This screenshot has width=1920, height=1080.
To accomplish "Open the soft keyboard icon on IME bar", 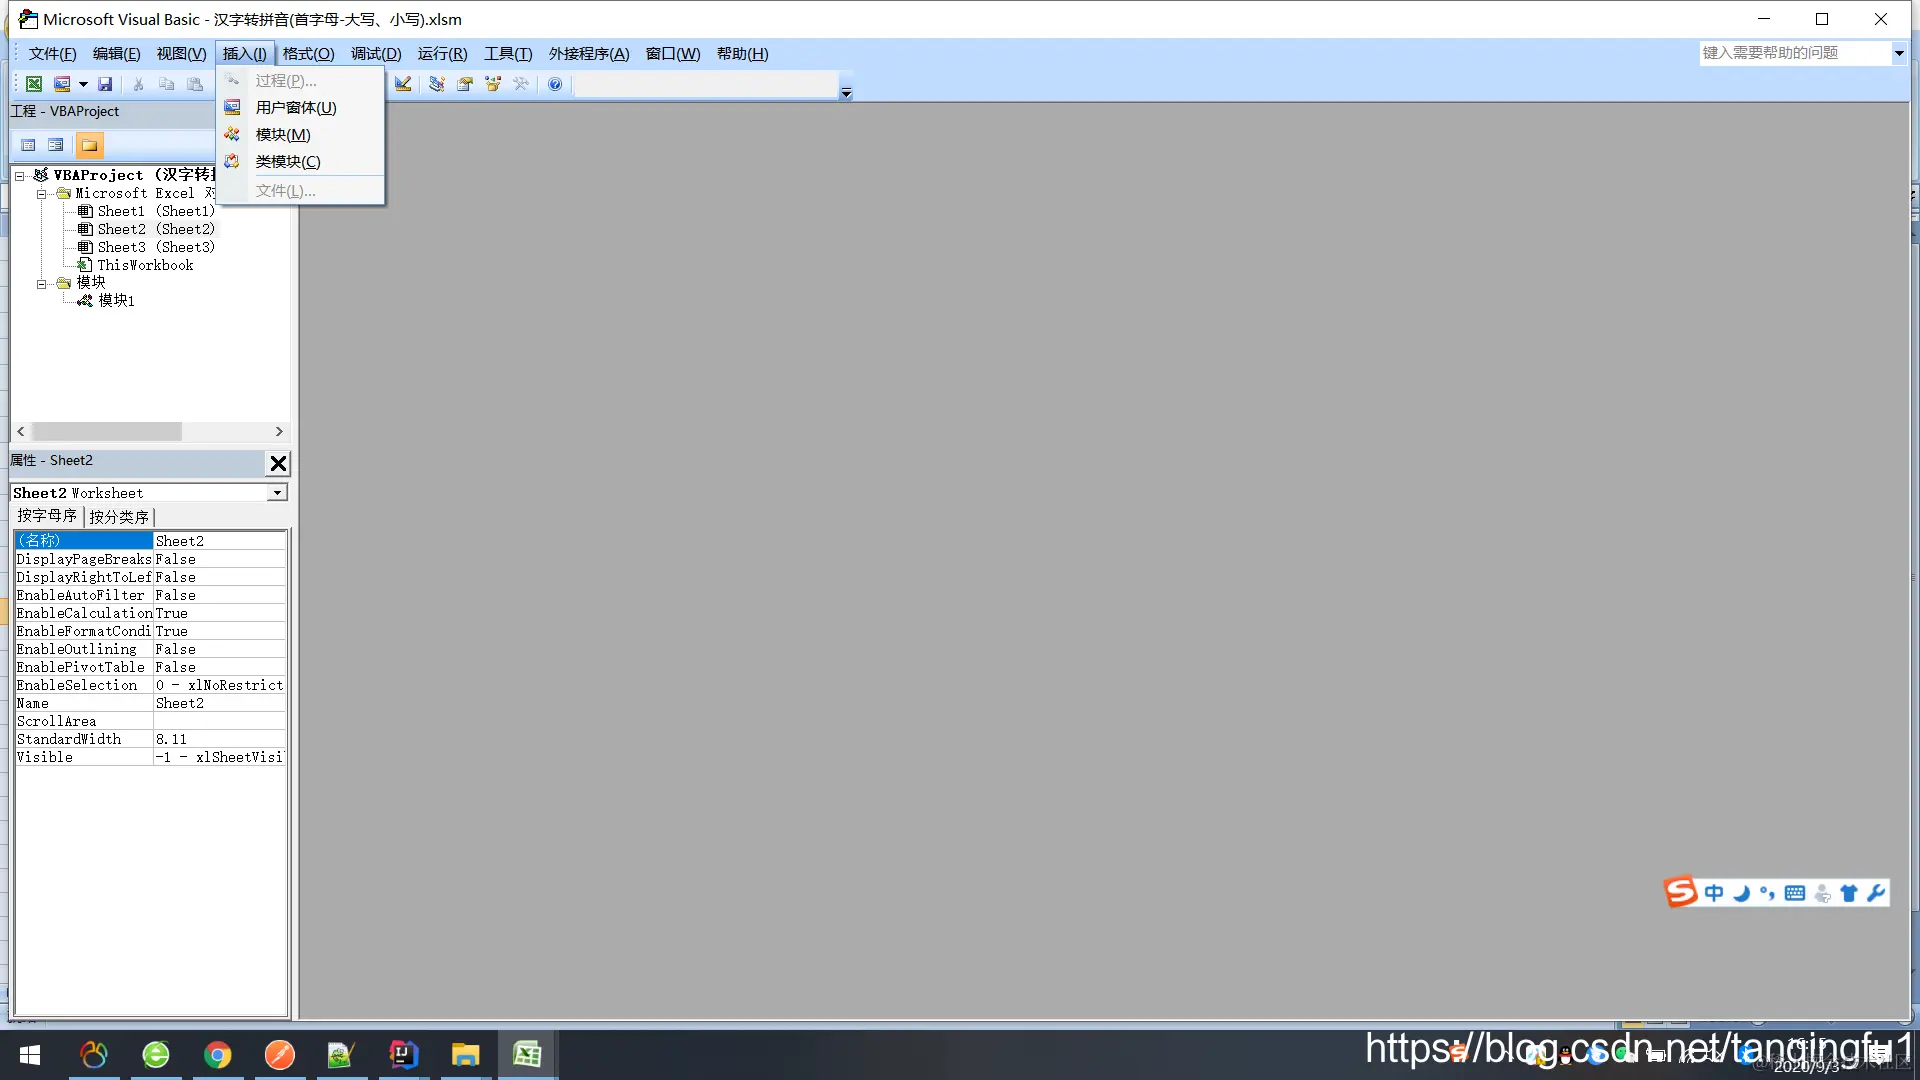I will [x=1795, y=893].
